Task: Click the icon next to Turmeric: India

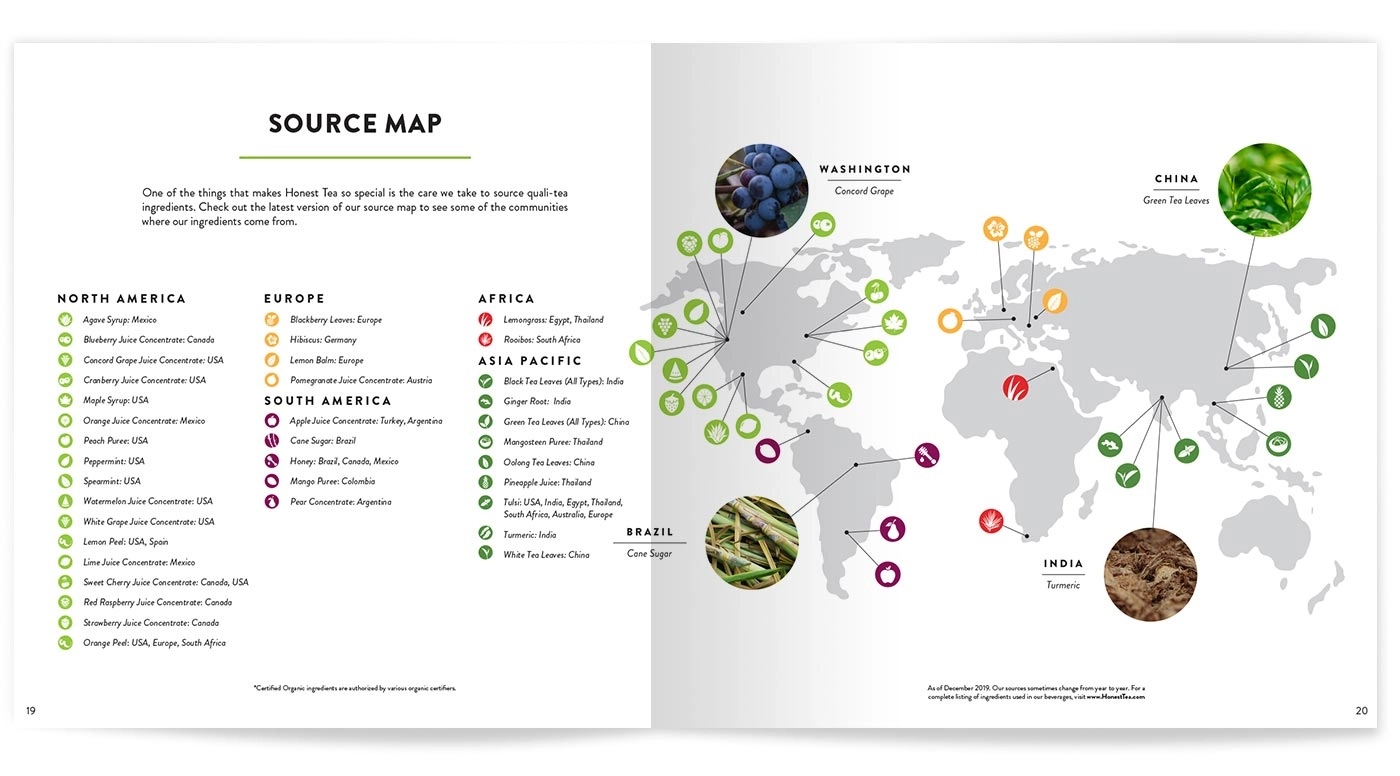Action: pyautogui.click(x=485, y=534)
